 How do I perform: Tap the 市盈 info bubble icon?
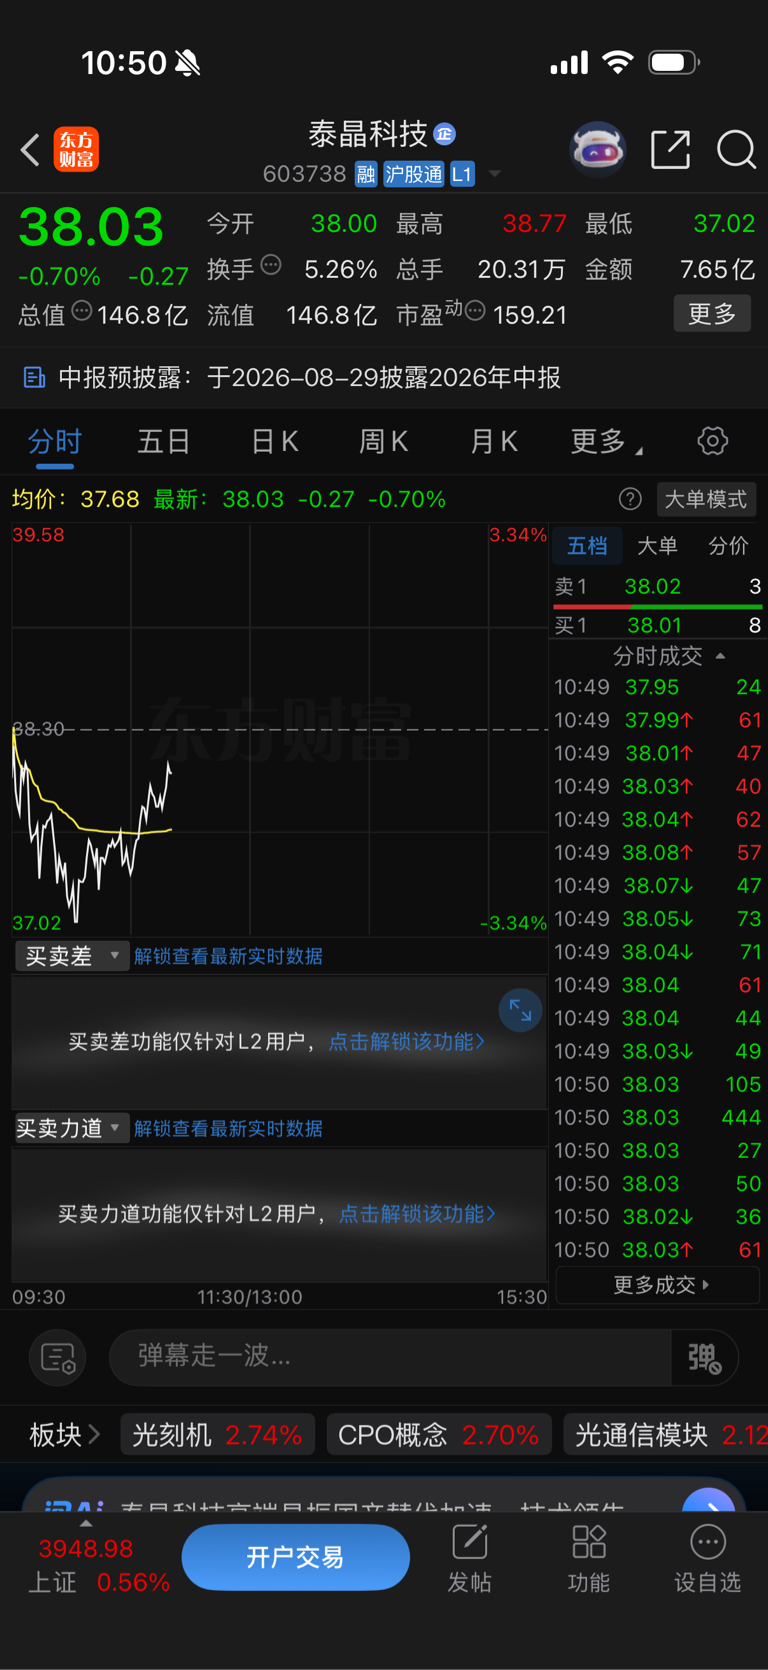(x=475, y=311)
